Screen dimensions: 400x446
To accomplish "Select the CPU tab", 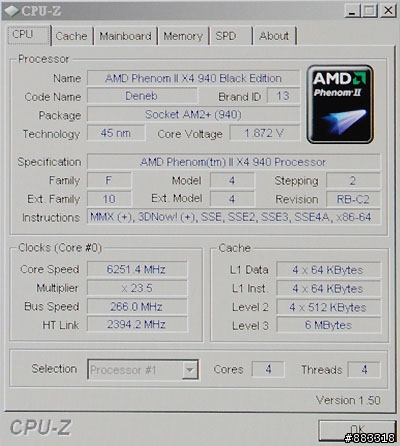I will (x=29, y=35).
